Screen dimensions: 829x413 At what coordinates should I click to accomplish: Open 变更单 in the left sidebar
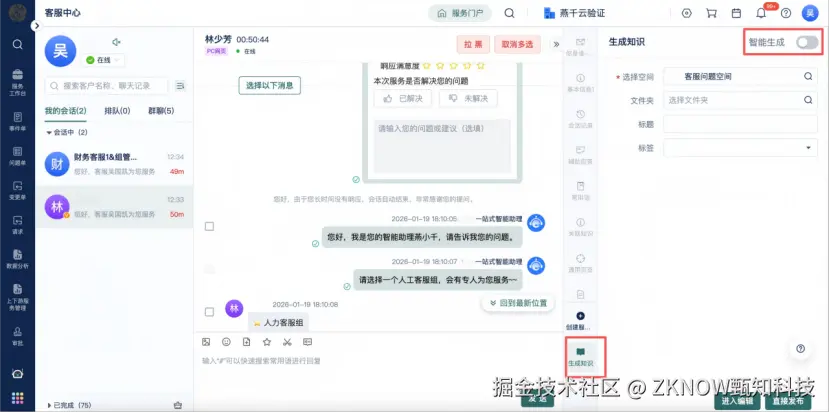click(x=17, y=190)
